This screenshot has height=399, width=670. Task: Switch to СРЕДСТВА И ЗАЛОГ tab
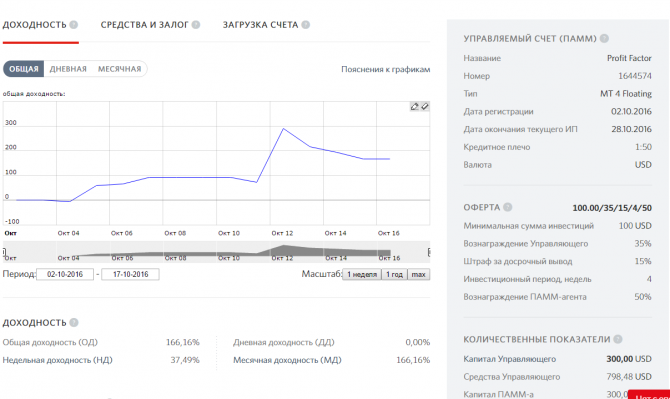point(144,25)
